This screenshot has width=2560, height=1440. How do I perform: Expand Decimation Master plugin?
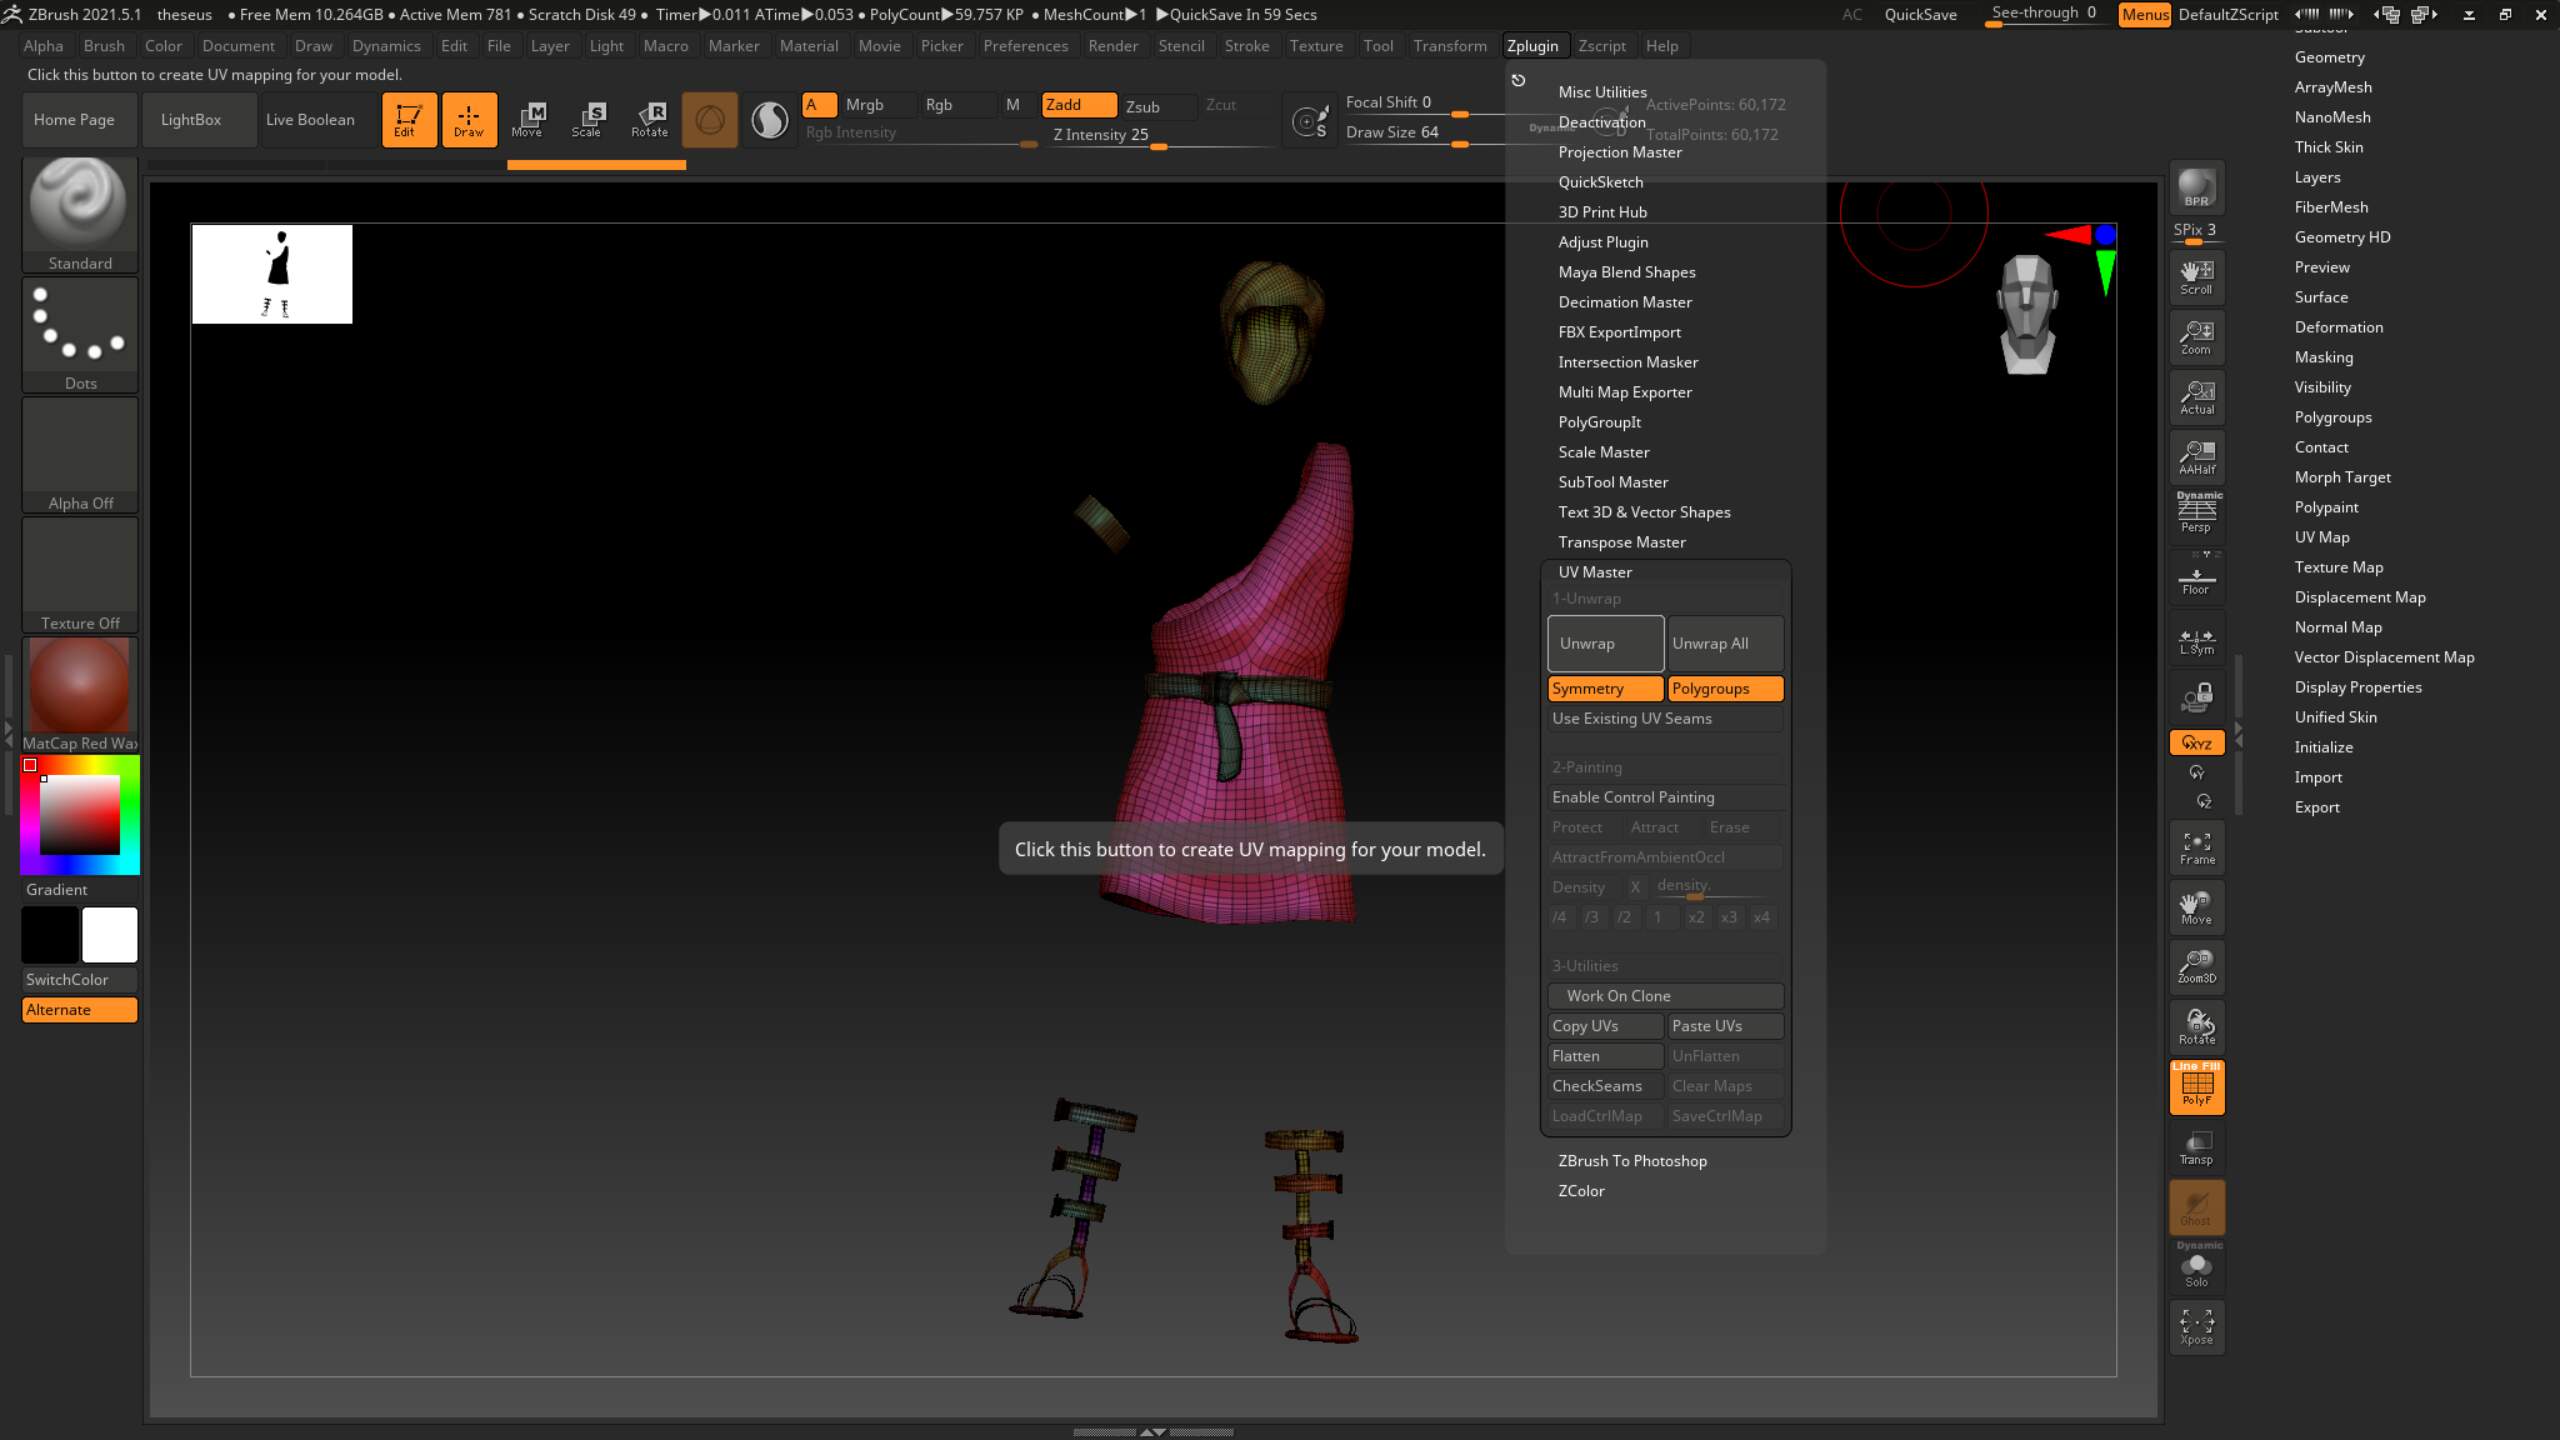click(x=1625, y=302)
